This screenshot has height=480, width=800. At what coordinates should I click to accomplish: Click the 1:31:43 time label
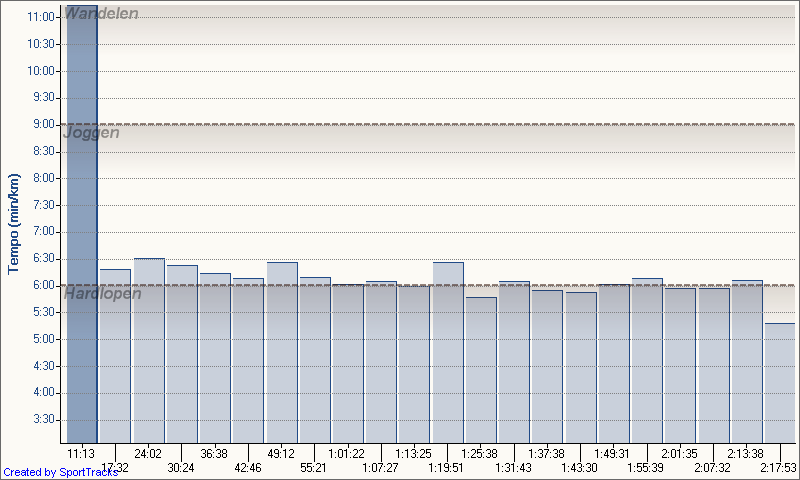click(513, 468)
